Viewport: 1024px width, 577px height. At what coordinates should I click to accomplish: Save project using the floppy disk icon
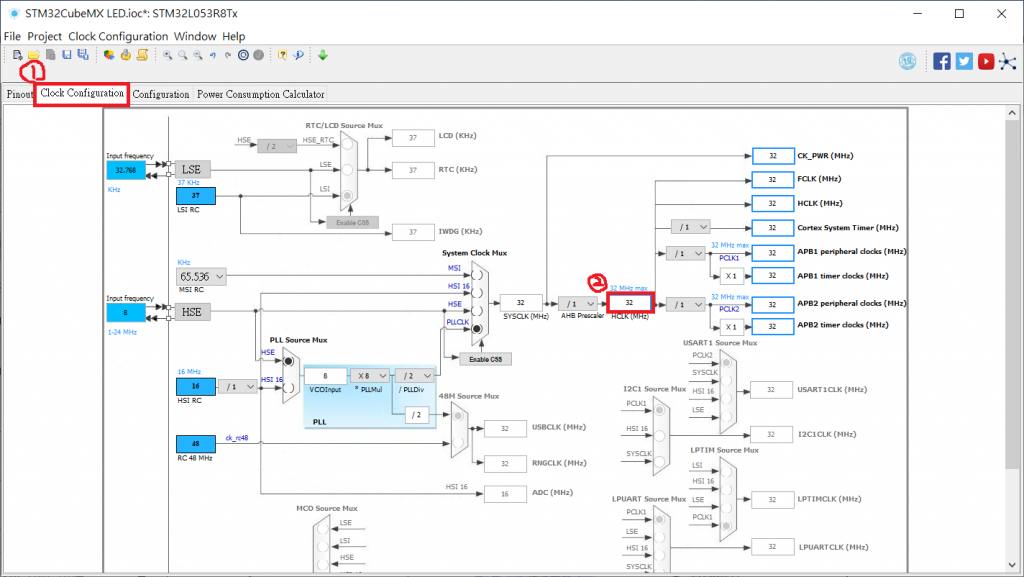(x=67, y=55)
